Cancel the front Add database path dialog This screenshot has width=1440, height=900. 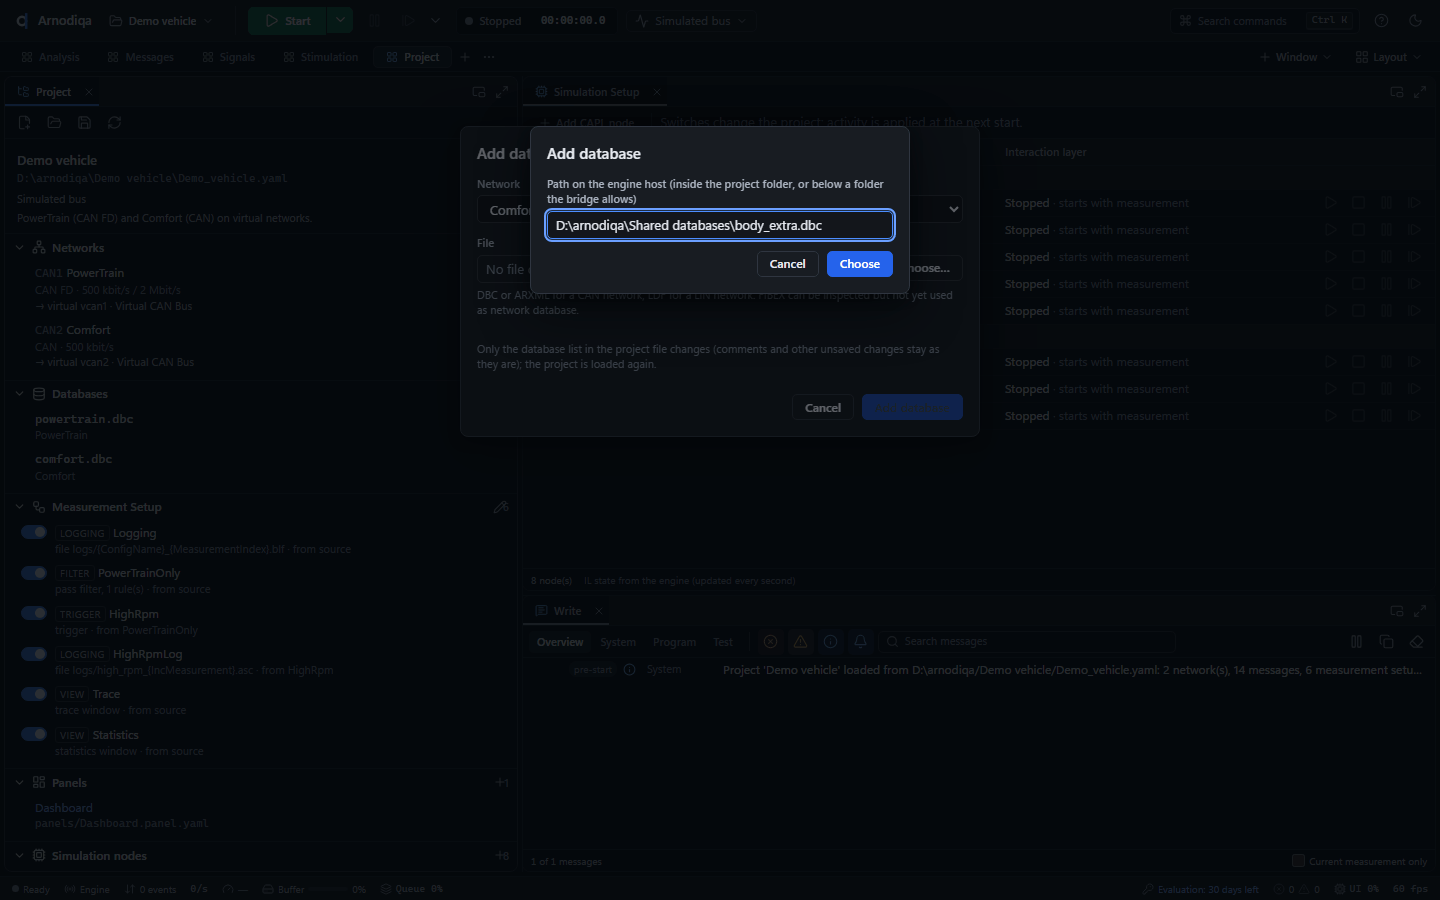pos(787,264)
